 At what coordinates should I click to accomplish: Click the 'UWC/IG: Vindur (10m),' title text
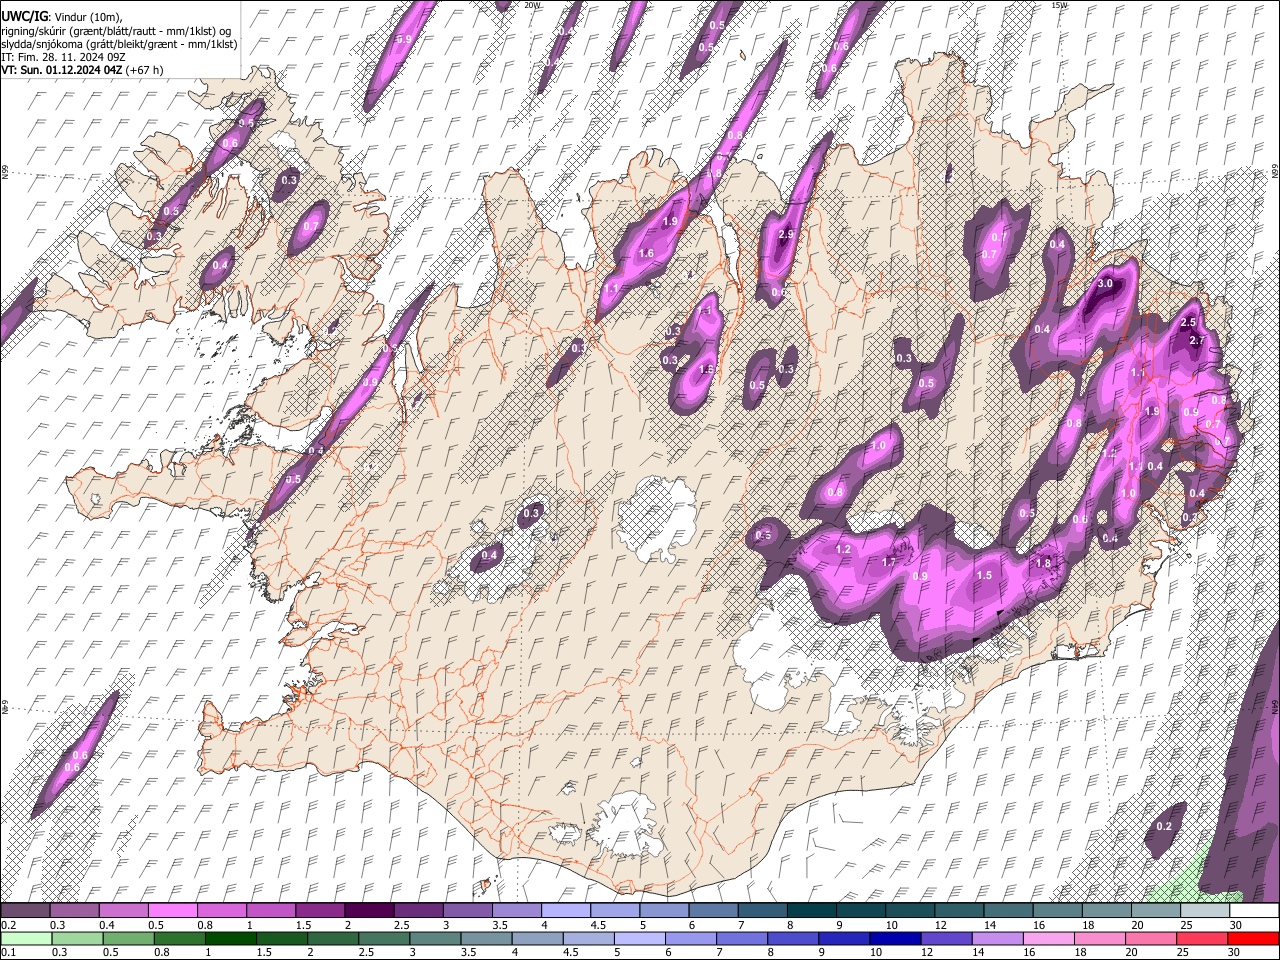(62, 17)
